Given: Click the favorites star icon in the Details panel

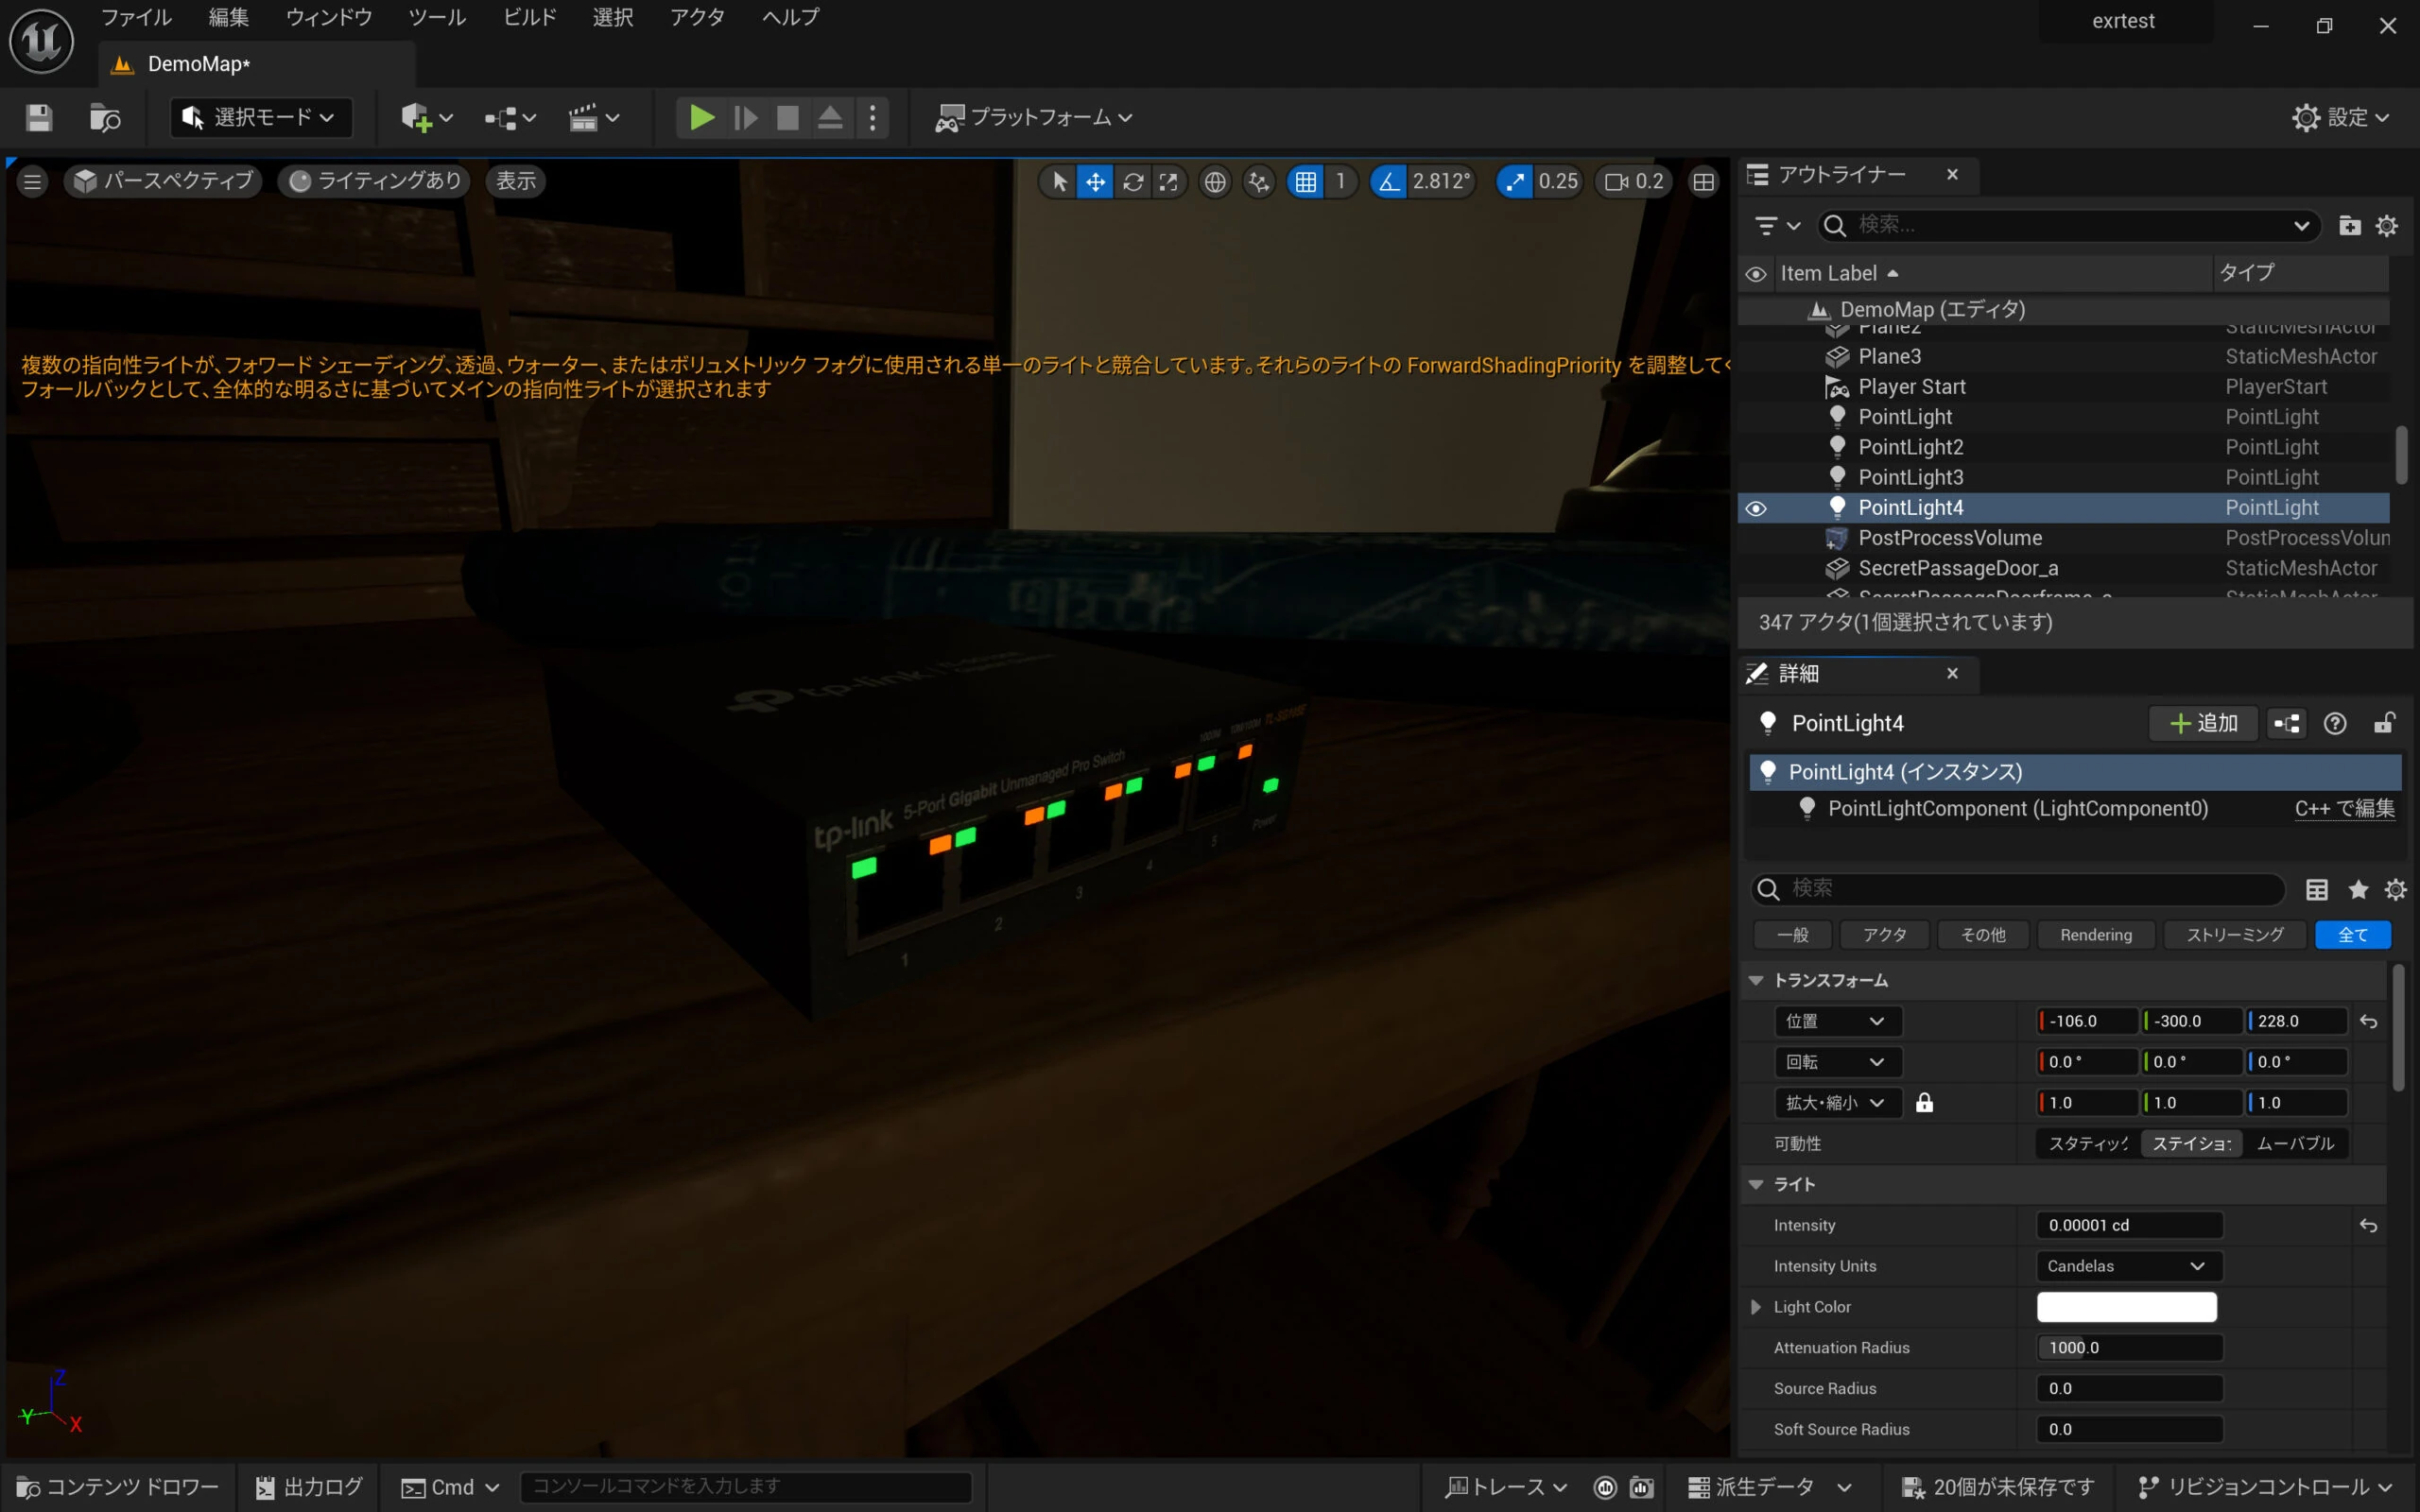Looking at the screenshot, I should pos(2358,889).
